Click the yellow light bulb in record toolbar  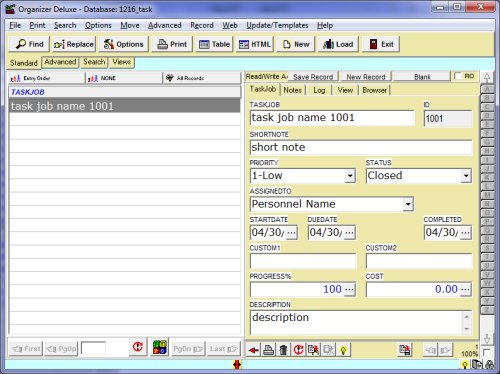pos(343,350)
